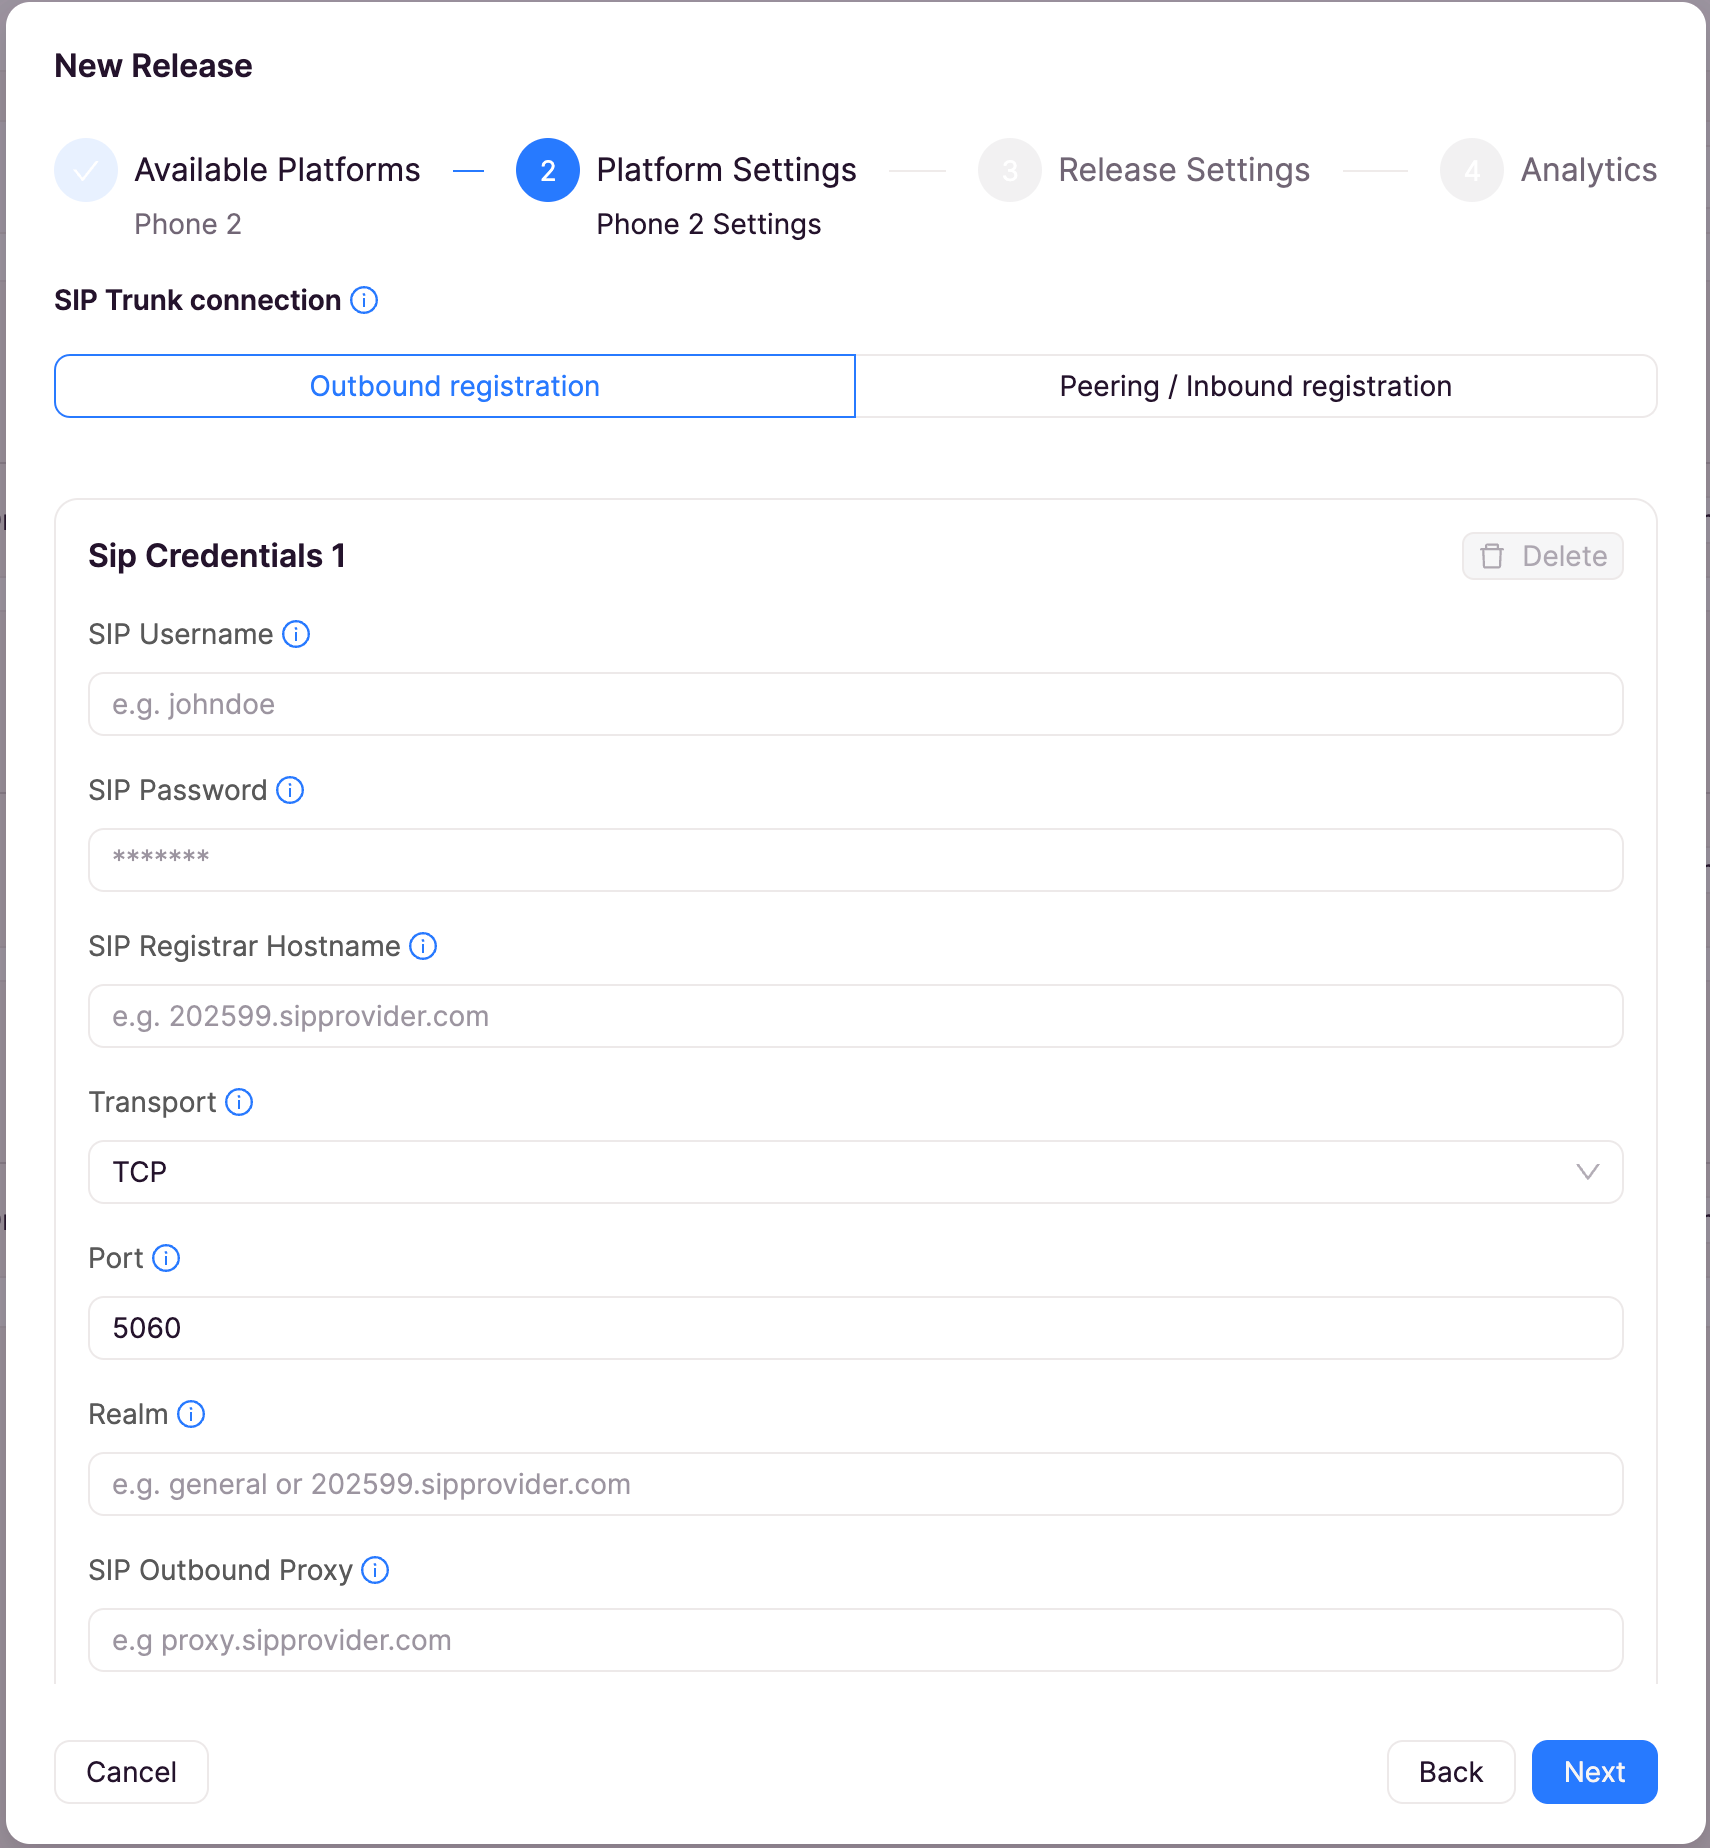Click info icon beside Port label
1710x1848 pixels.
click(x=166, y=1258)
